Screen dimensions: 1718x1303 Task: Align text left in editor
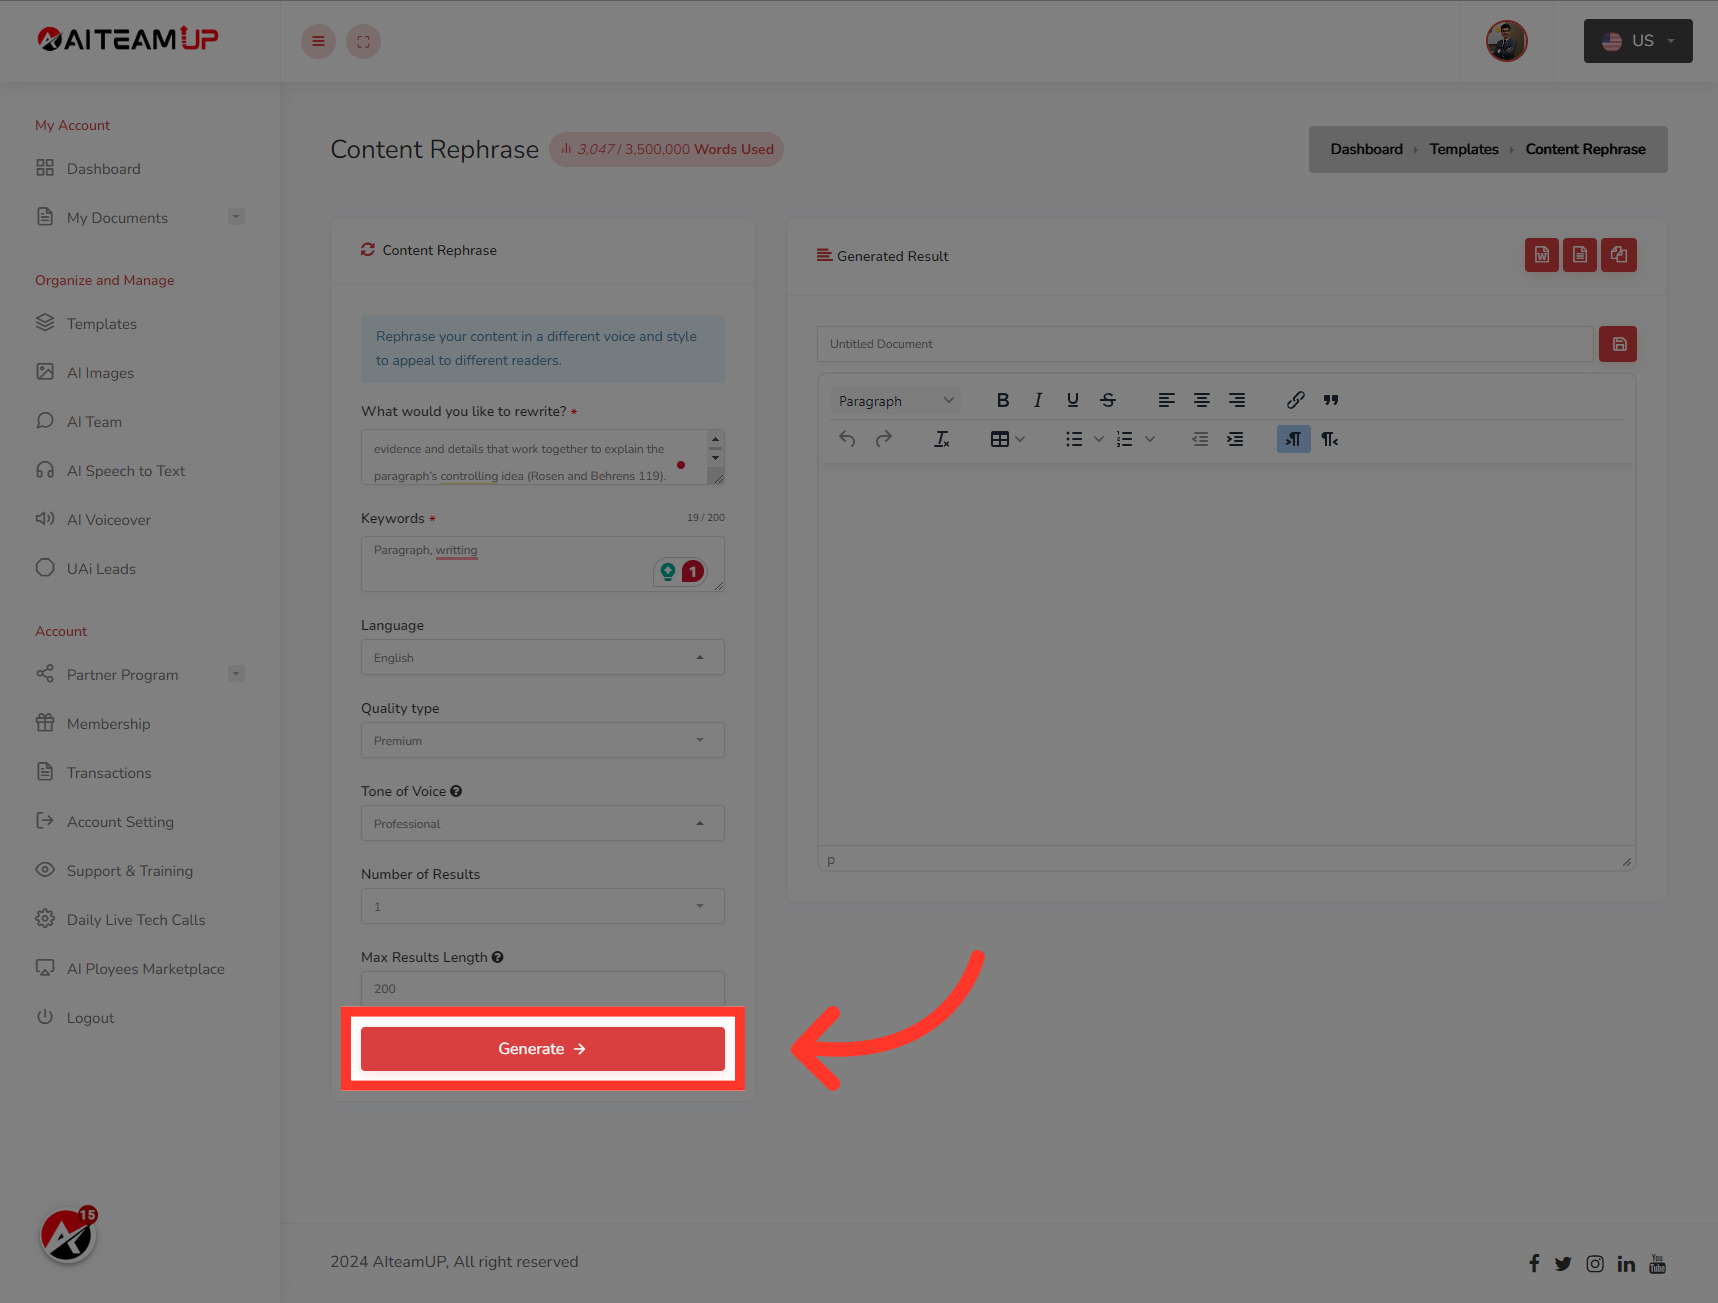point(1166,400)
